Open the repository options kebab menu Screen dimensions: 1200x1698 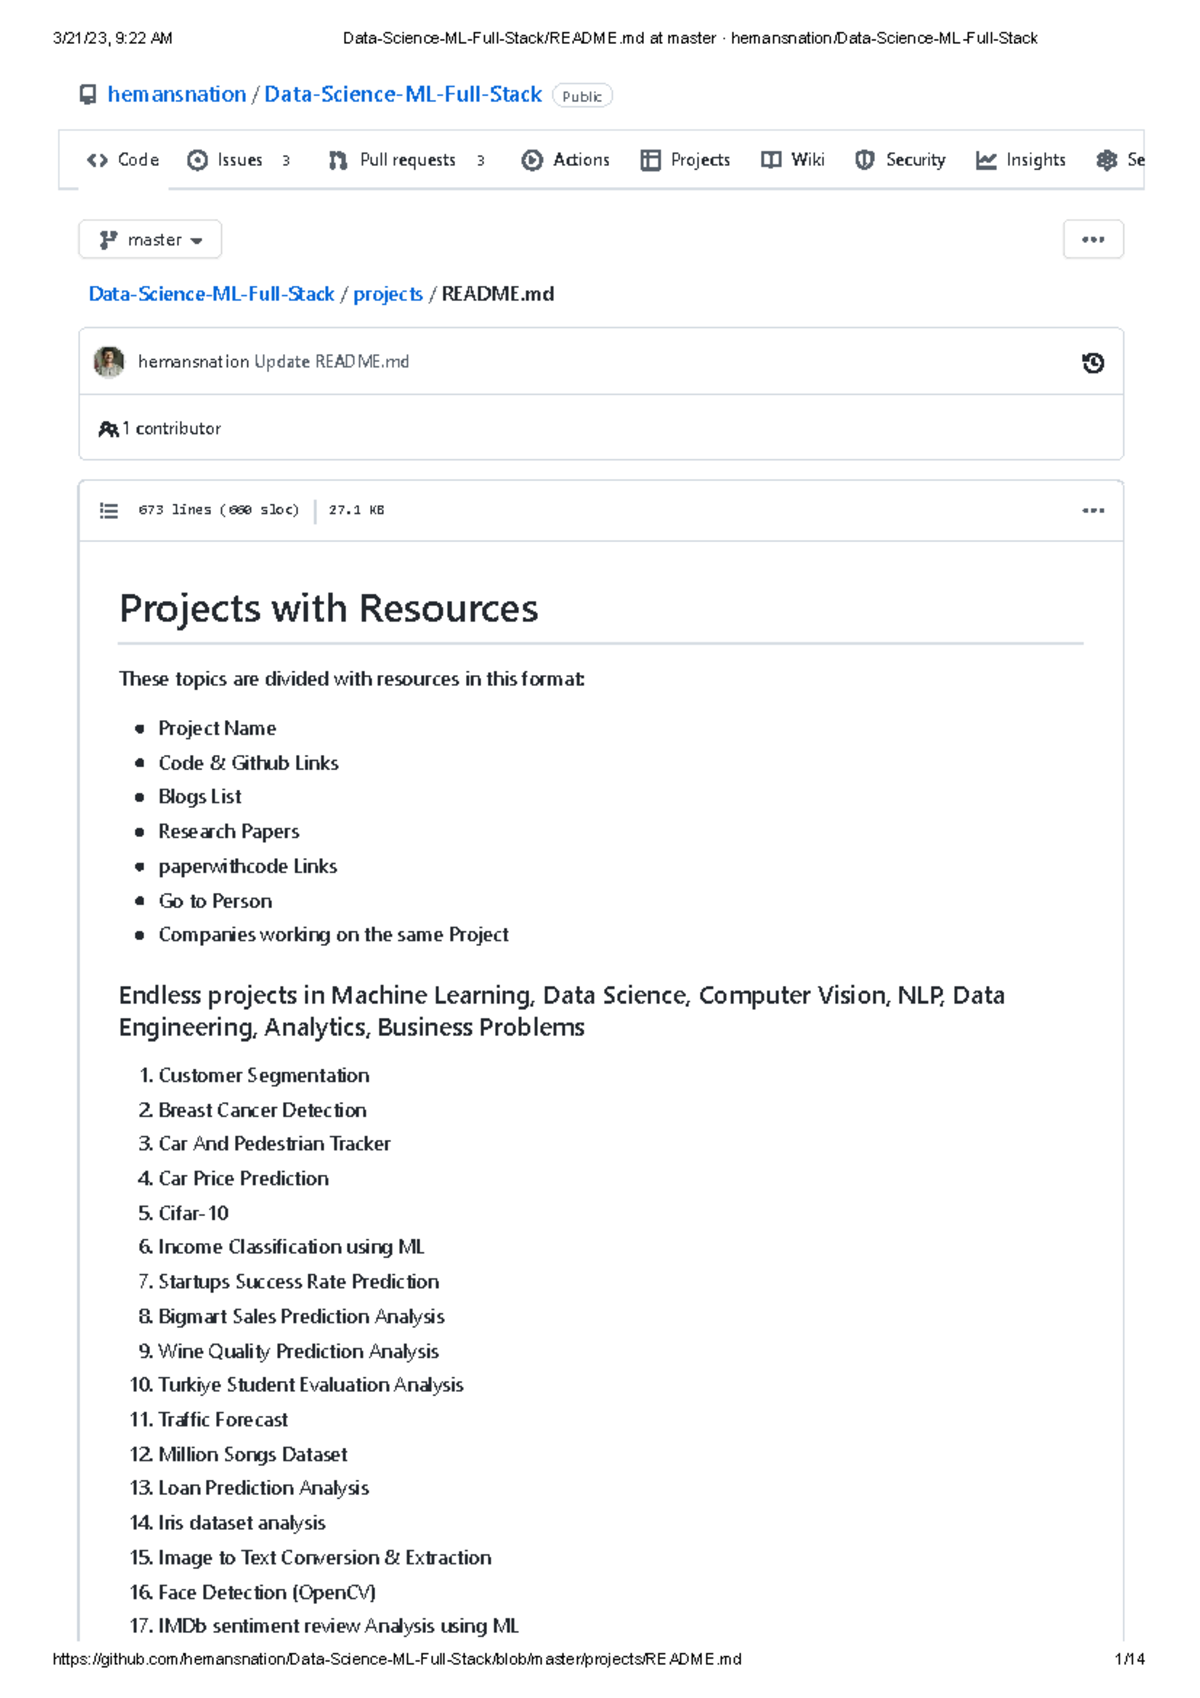click(1093, 239)
